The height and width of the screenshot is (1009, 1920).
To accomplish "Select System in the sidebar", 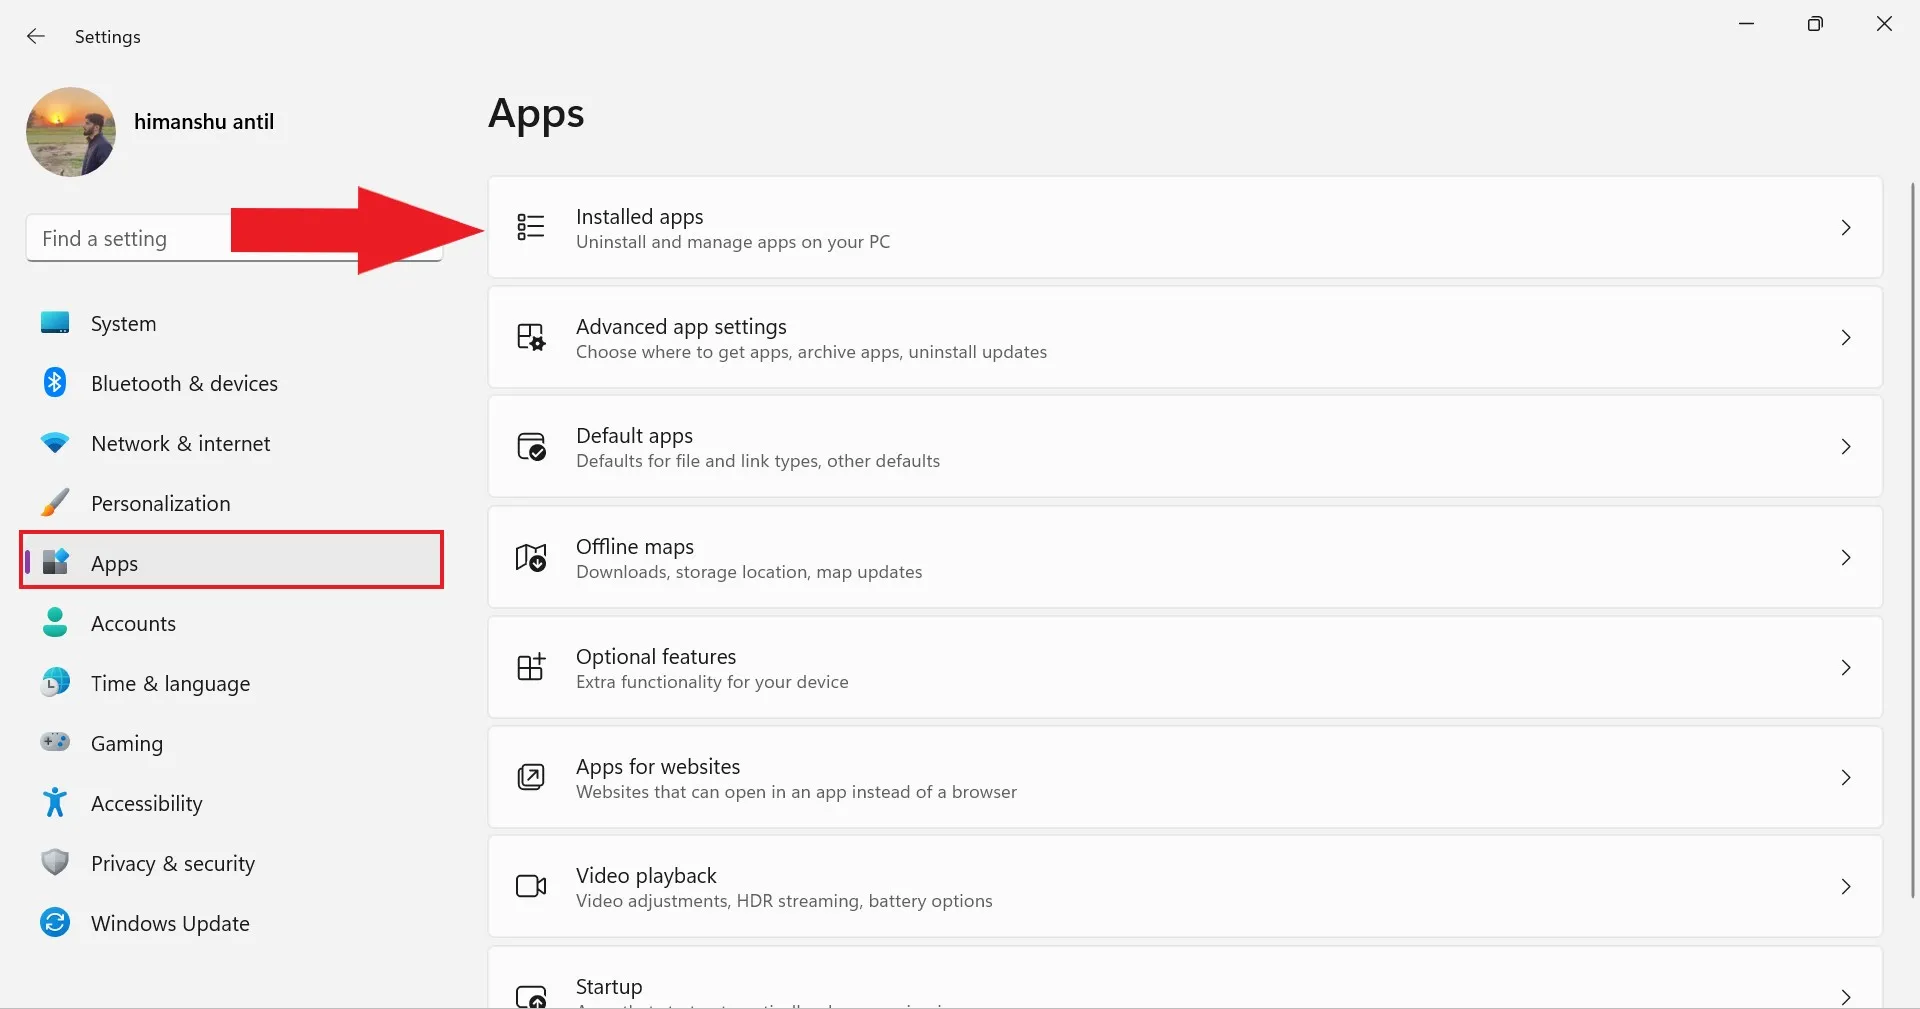I will tap(123, 324).
